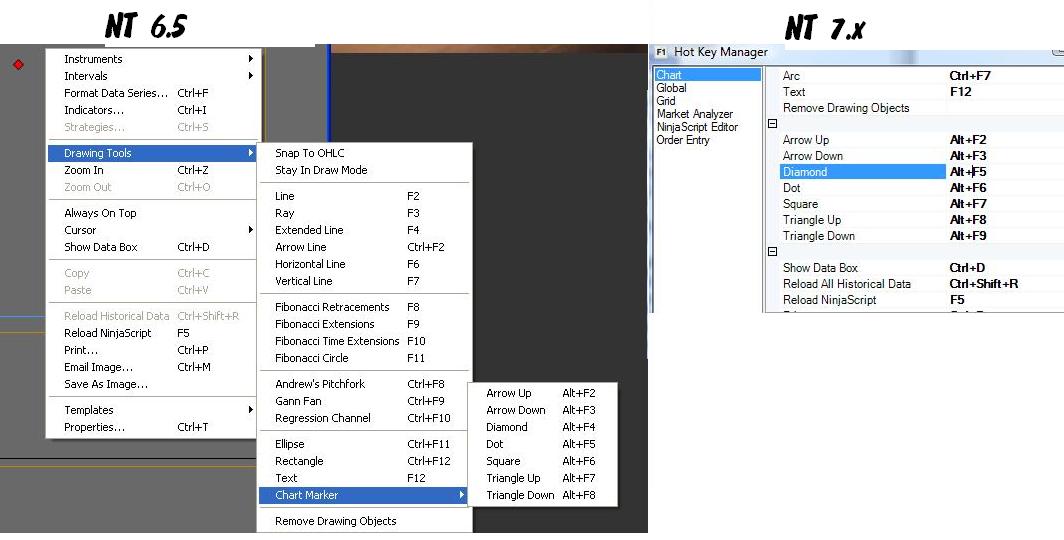Click Remove Drawing Objects hot key row

922,108
